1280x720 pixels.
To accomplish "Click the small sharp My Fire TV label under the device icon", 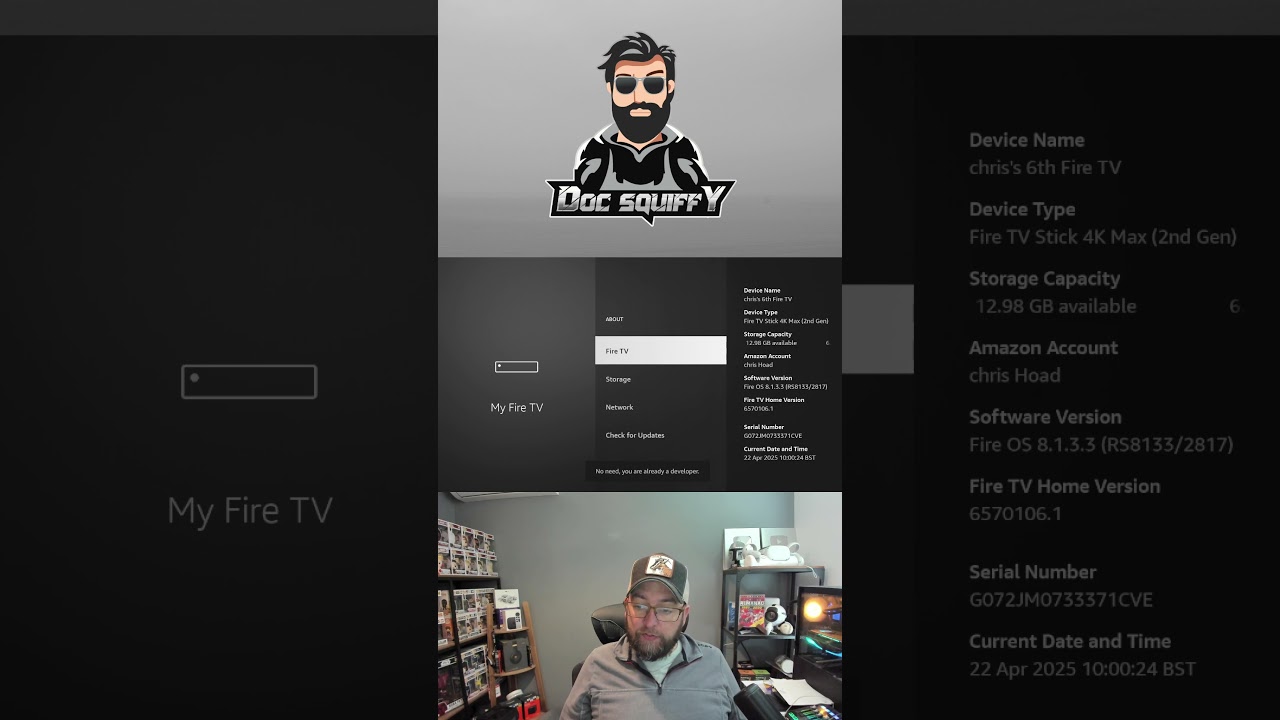I will point(516,408).
